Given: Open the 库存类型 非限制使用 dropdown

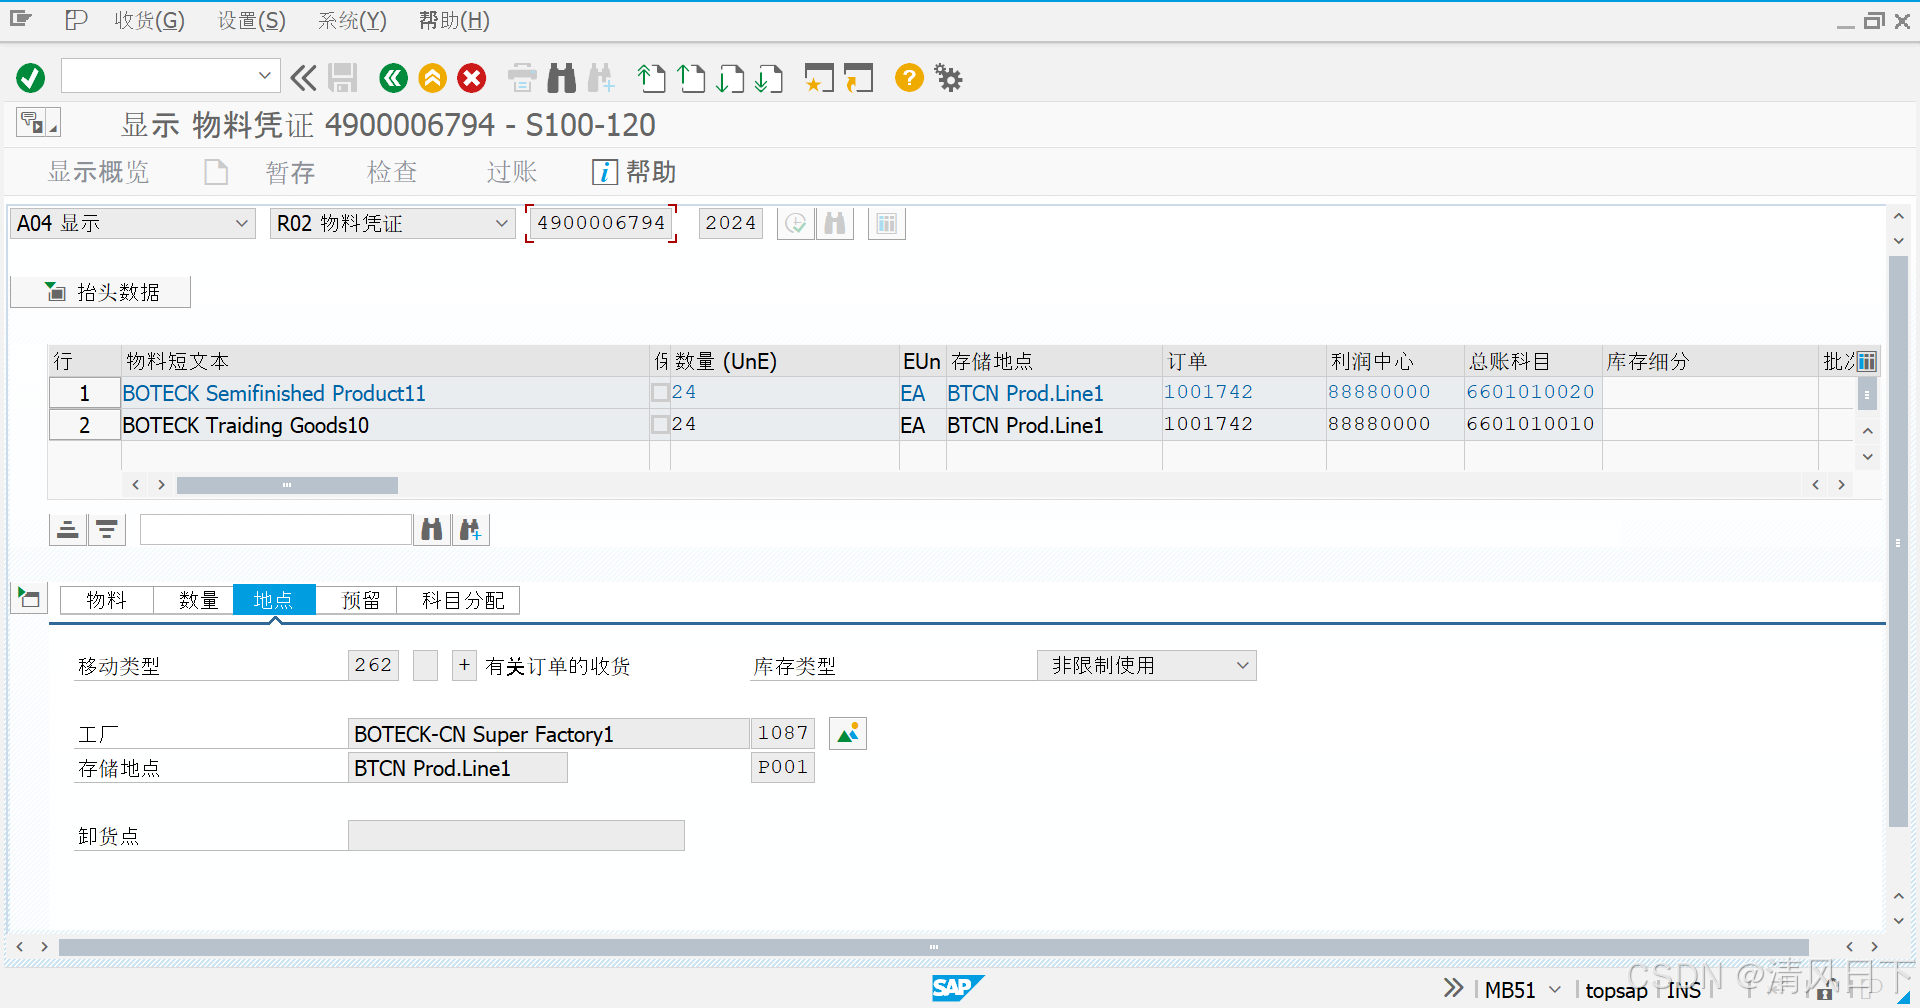Looking at the screenshot, I should tap(1147, 665).
